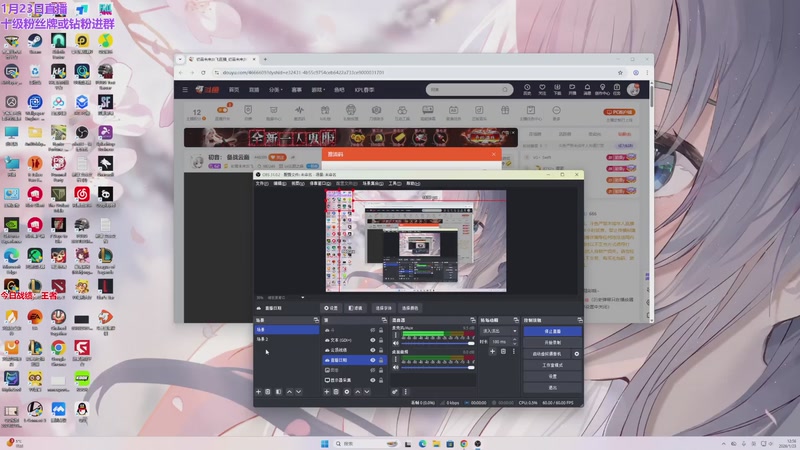
Task: Open Douyu history clock icon in header
Action: pos(527,89)
